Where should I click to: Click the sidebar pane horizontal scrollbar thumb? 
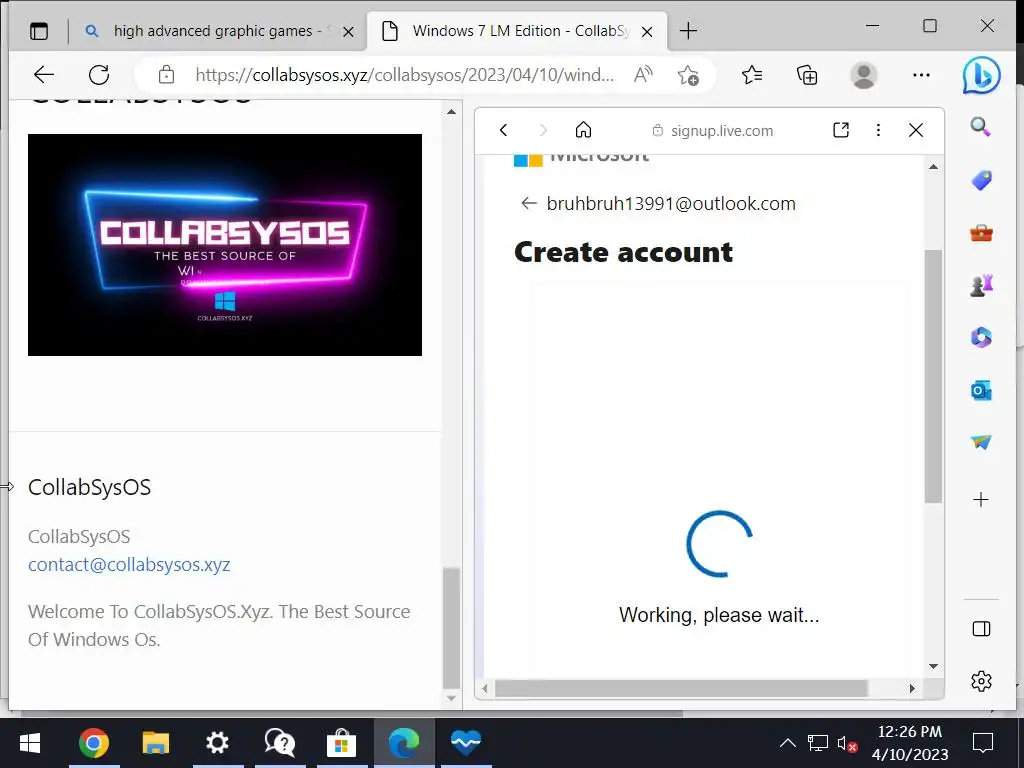[x=680, y=688]
